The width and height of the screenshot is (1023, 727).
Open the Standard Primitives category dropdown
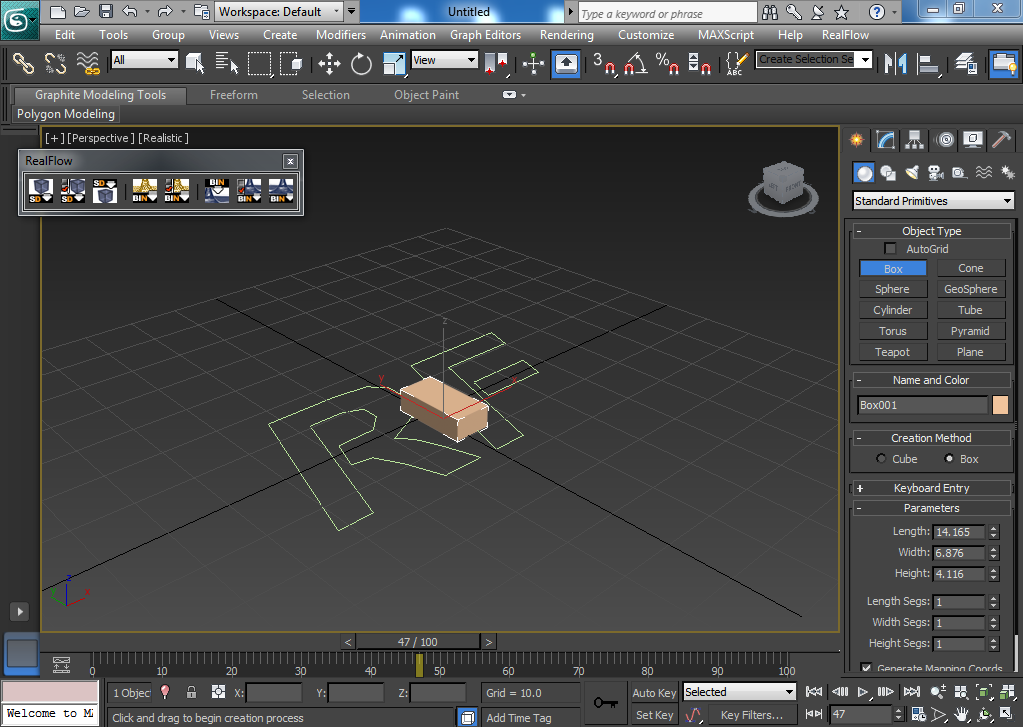tap(933, 201)
